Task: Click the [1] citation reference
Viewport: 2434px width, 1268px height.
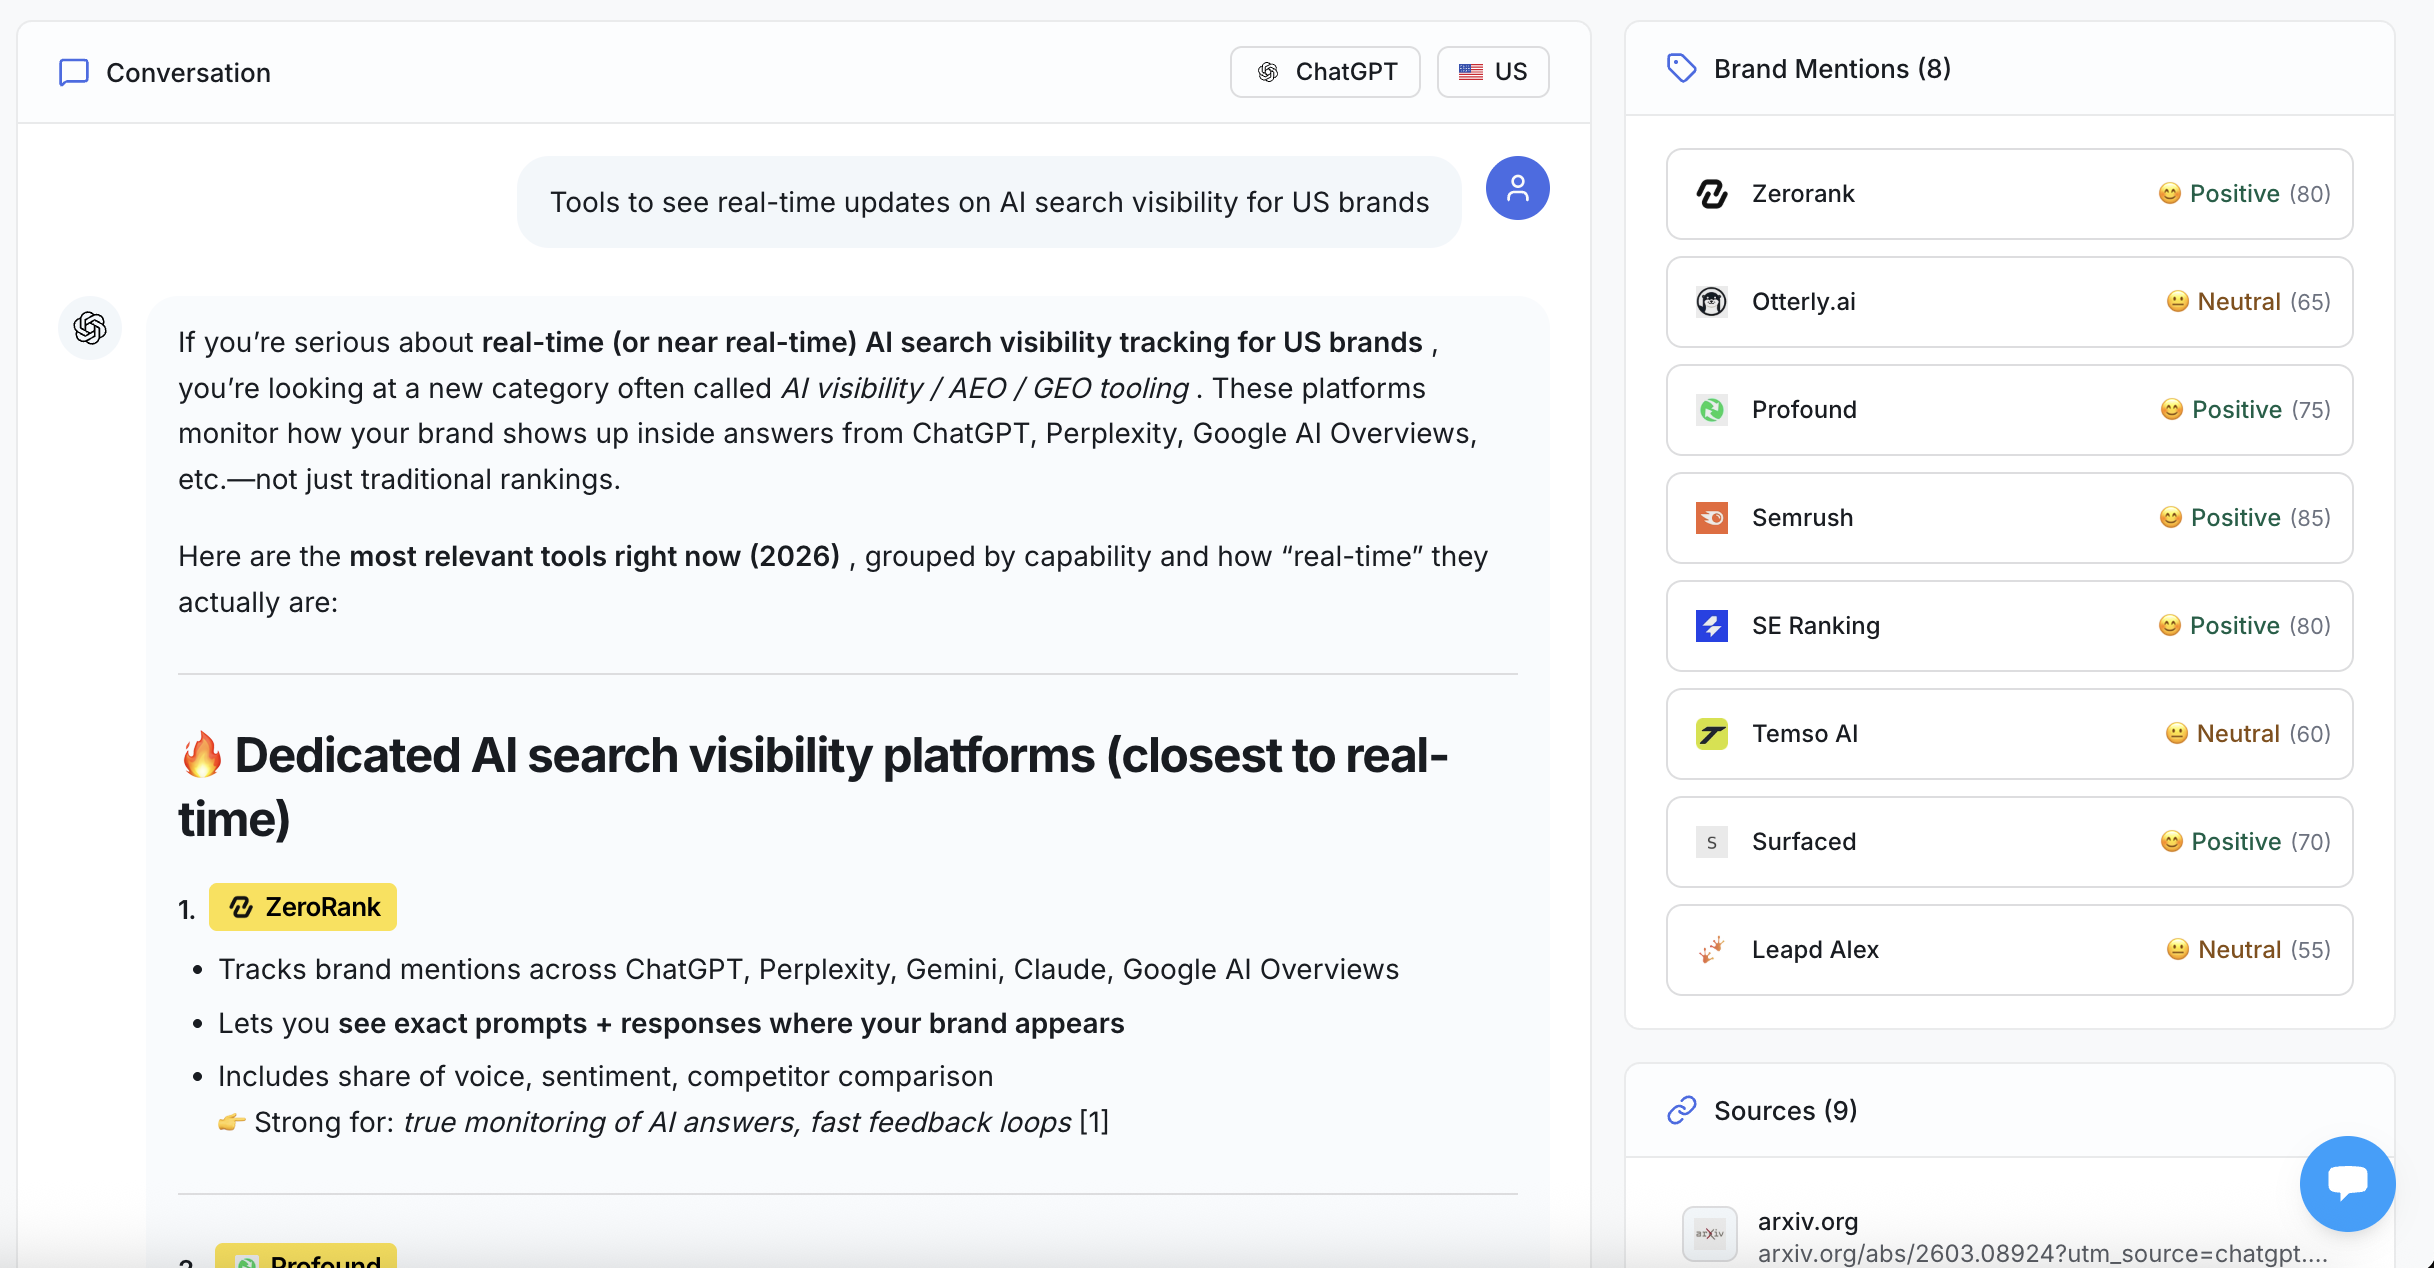Action: 1094,1122
